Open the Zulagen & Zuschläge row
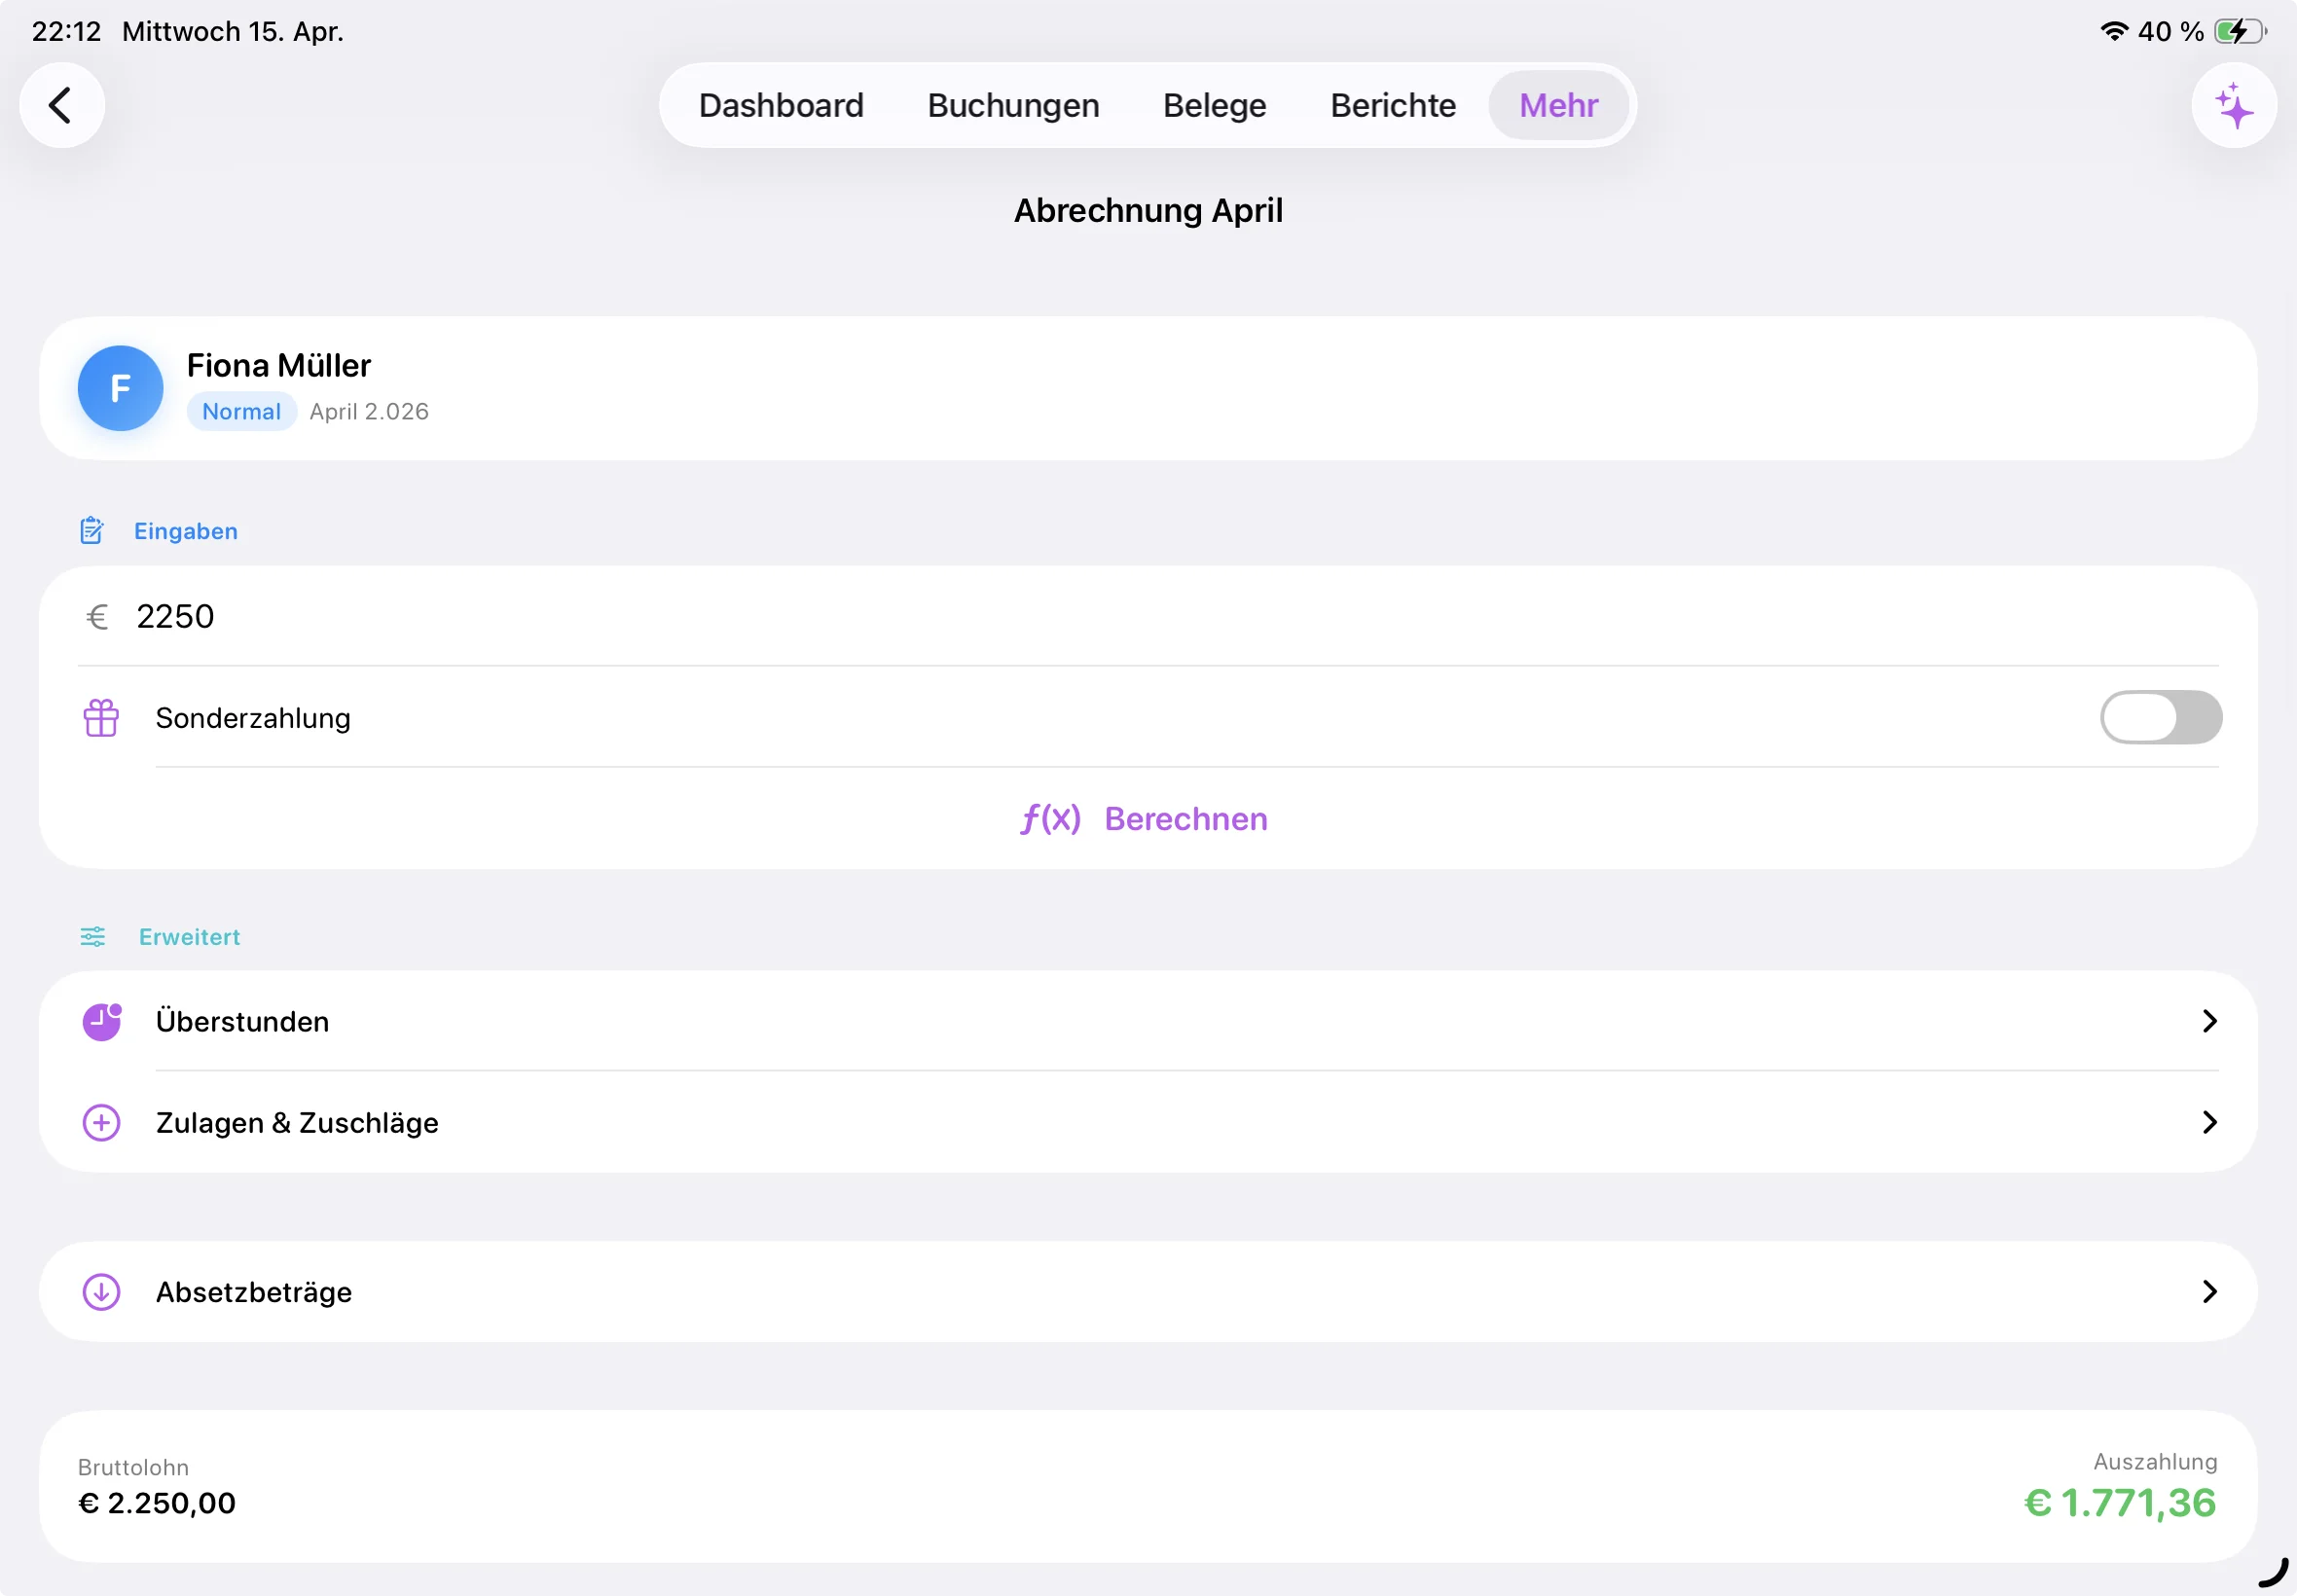This screenshot has width=2297, height=1596. (x=1148, y=1122)
